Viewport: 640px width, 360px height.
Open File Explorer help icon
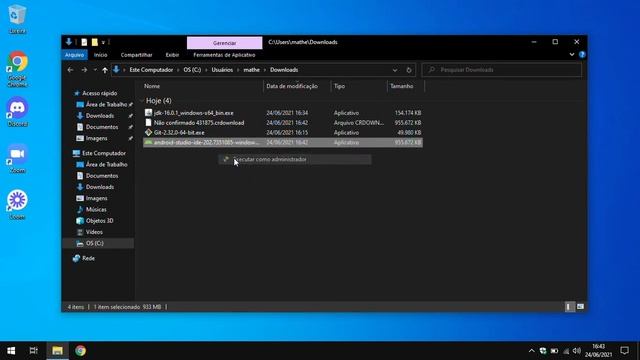(x=582, y=54)
